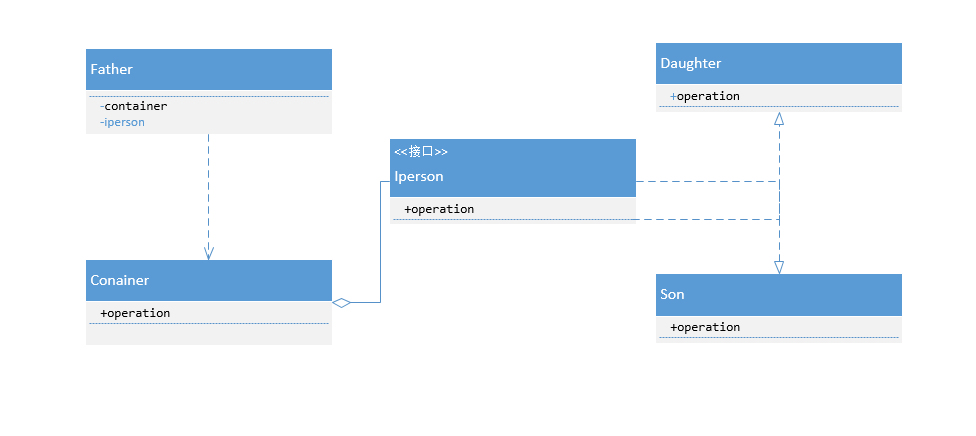Click +operation in the Conainer class
The width and height of the screenshot is (976, 436).
(136, 313)
